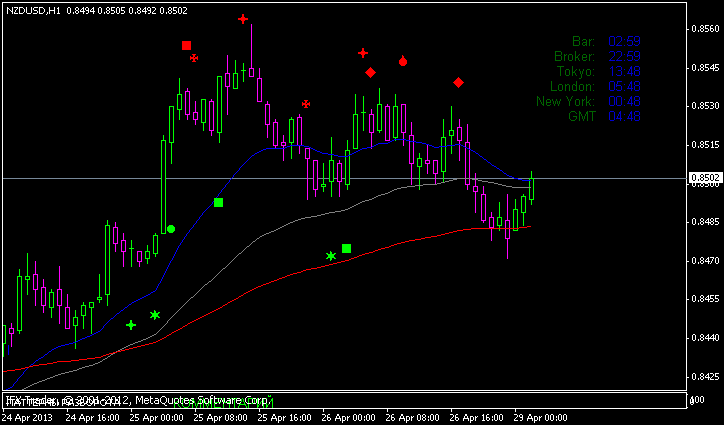This screenshot has height=425, width=724.
Task: Click the topmost red cross marker
Action: point(243,19)
